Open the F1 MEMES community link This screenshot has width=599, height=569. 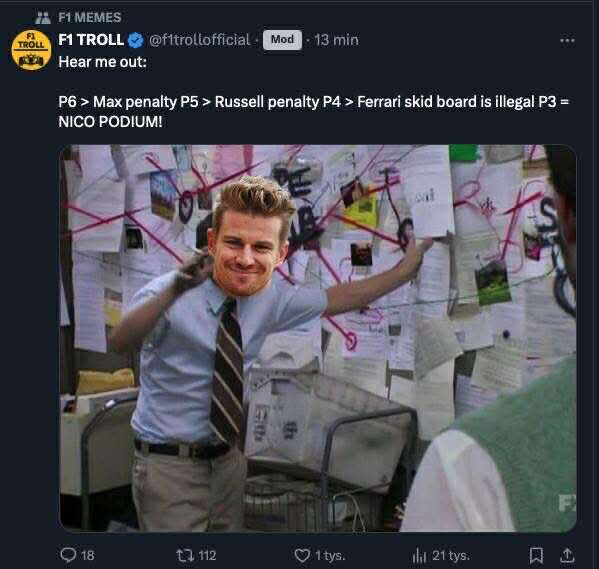coord(90,18)
